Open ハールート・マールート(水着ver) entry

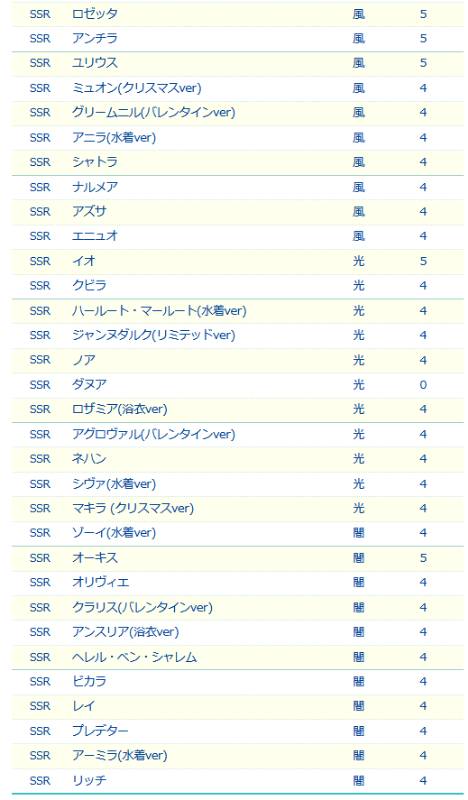click(159, 311)
